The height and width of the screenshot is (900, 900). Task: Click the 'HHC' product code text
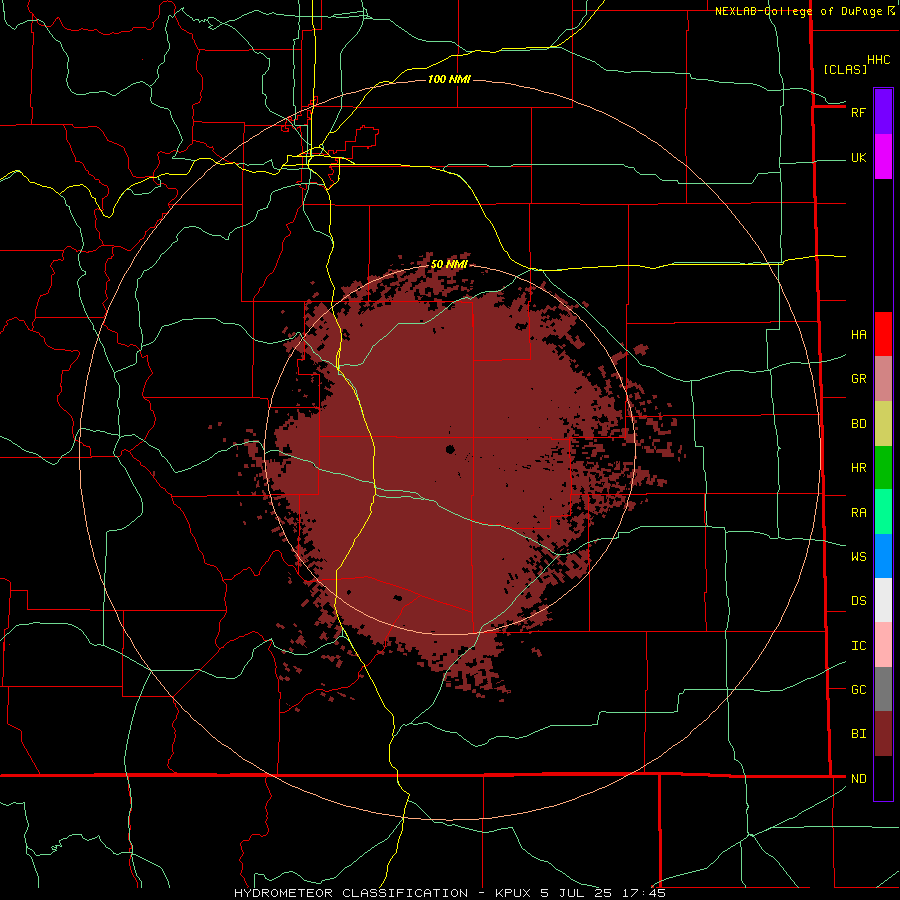(878, 60)
